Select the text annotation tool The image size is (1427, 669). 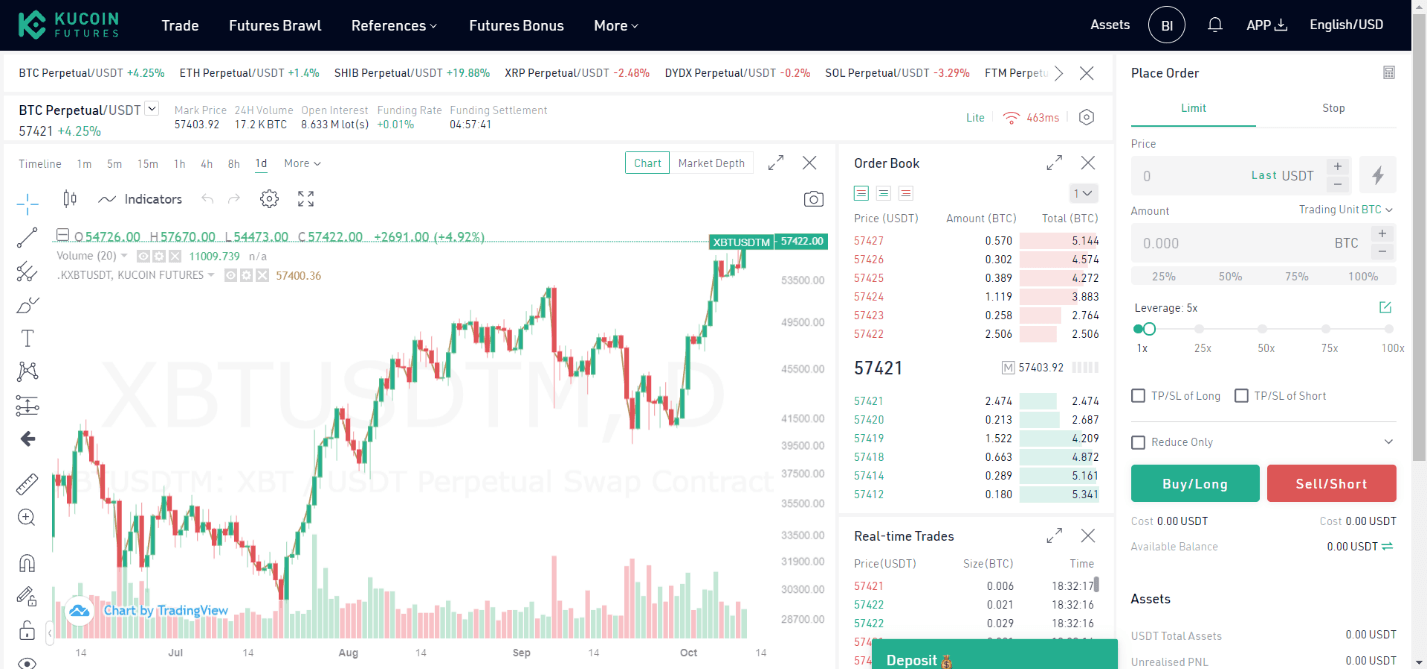click(27, 338)
